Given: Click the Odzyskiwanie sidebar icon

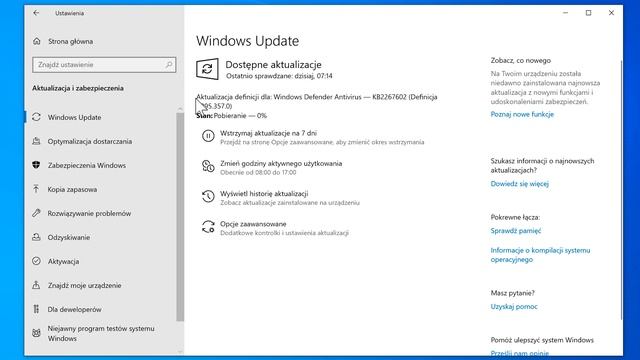Looking at the screenshot, I should [36, 237].
